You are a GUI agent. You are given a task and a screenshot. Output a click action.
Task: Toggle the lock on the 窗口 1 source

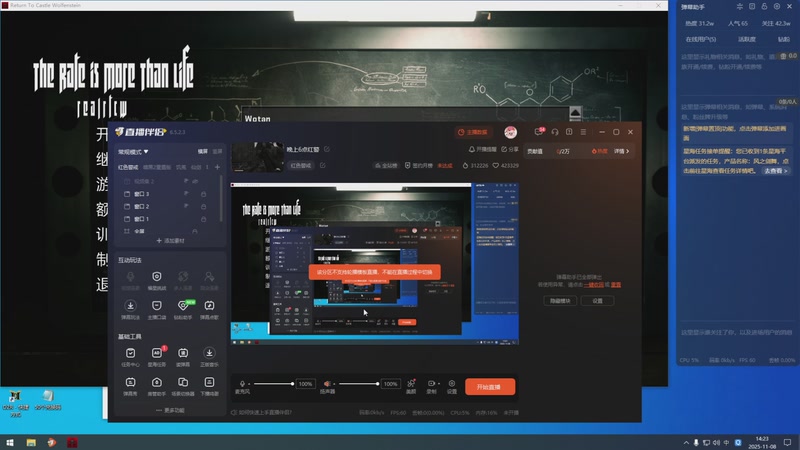pos(203,219)
